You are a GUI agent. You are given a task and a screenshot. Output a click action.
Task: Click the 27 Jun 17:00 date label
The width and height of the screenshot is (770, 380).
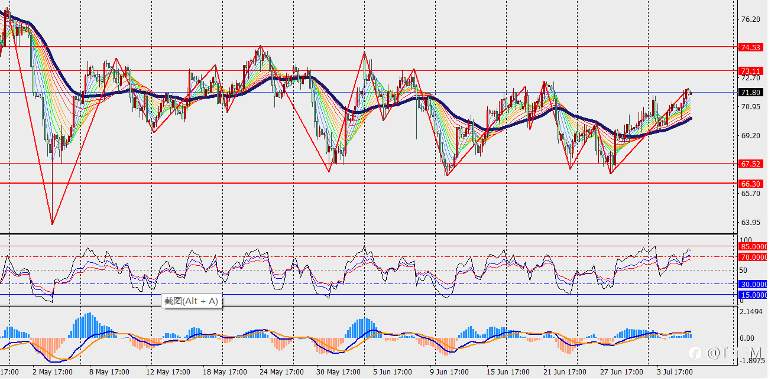coord(623,372)
